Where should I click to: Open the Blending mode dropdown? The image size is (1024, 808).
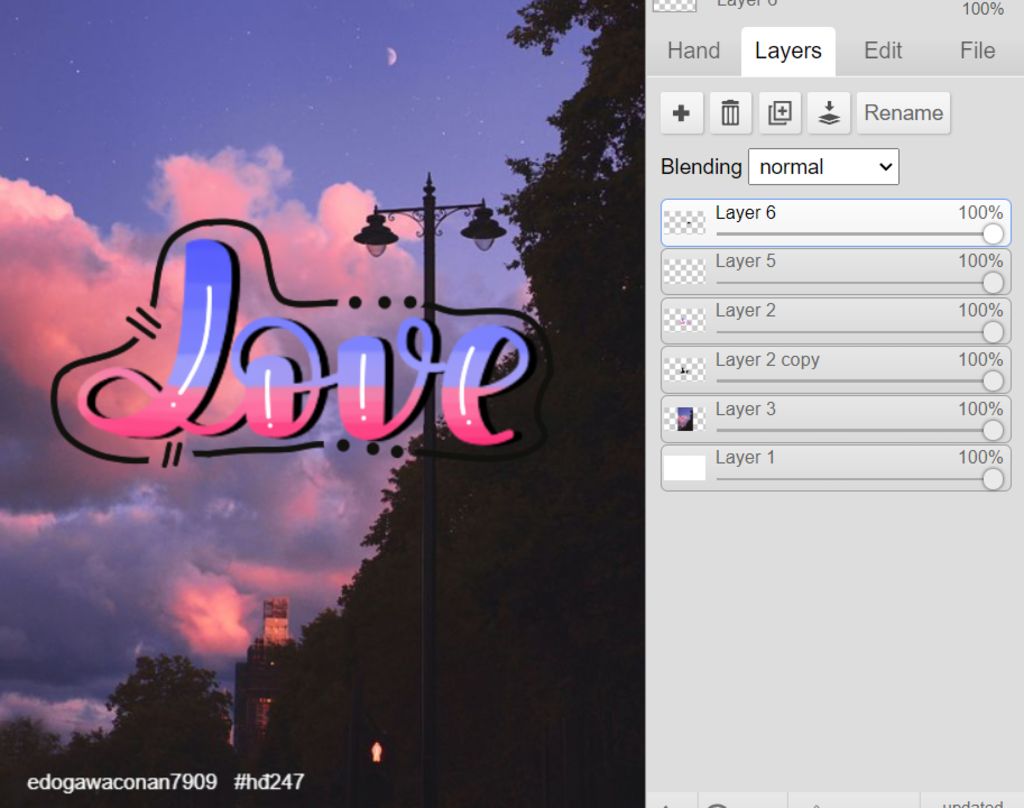[824, 167]
